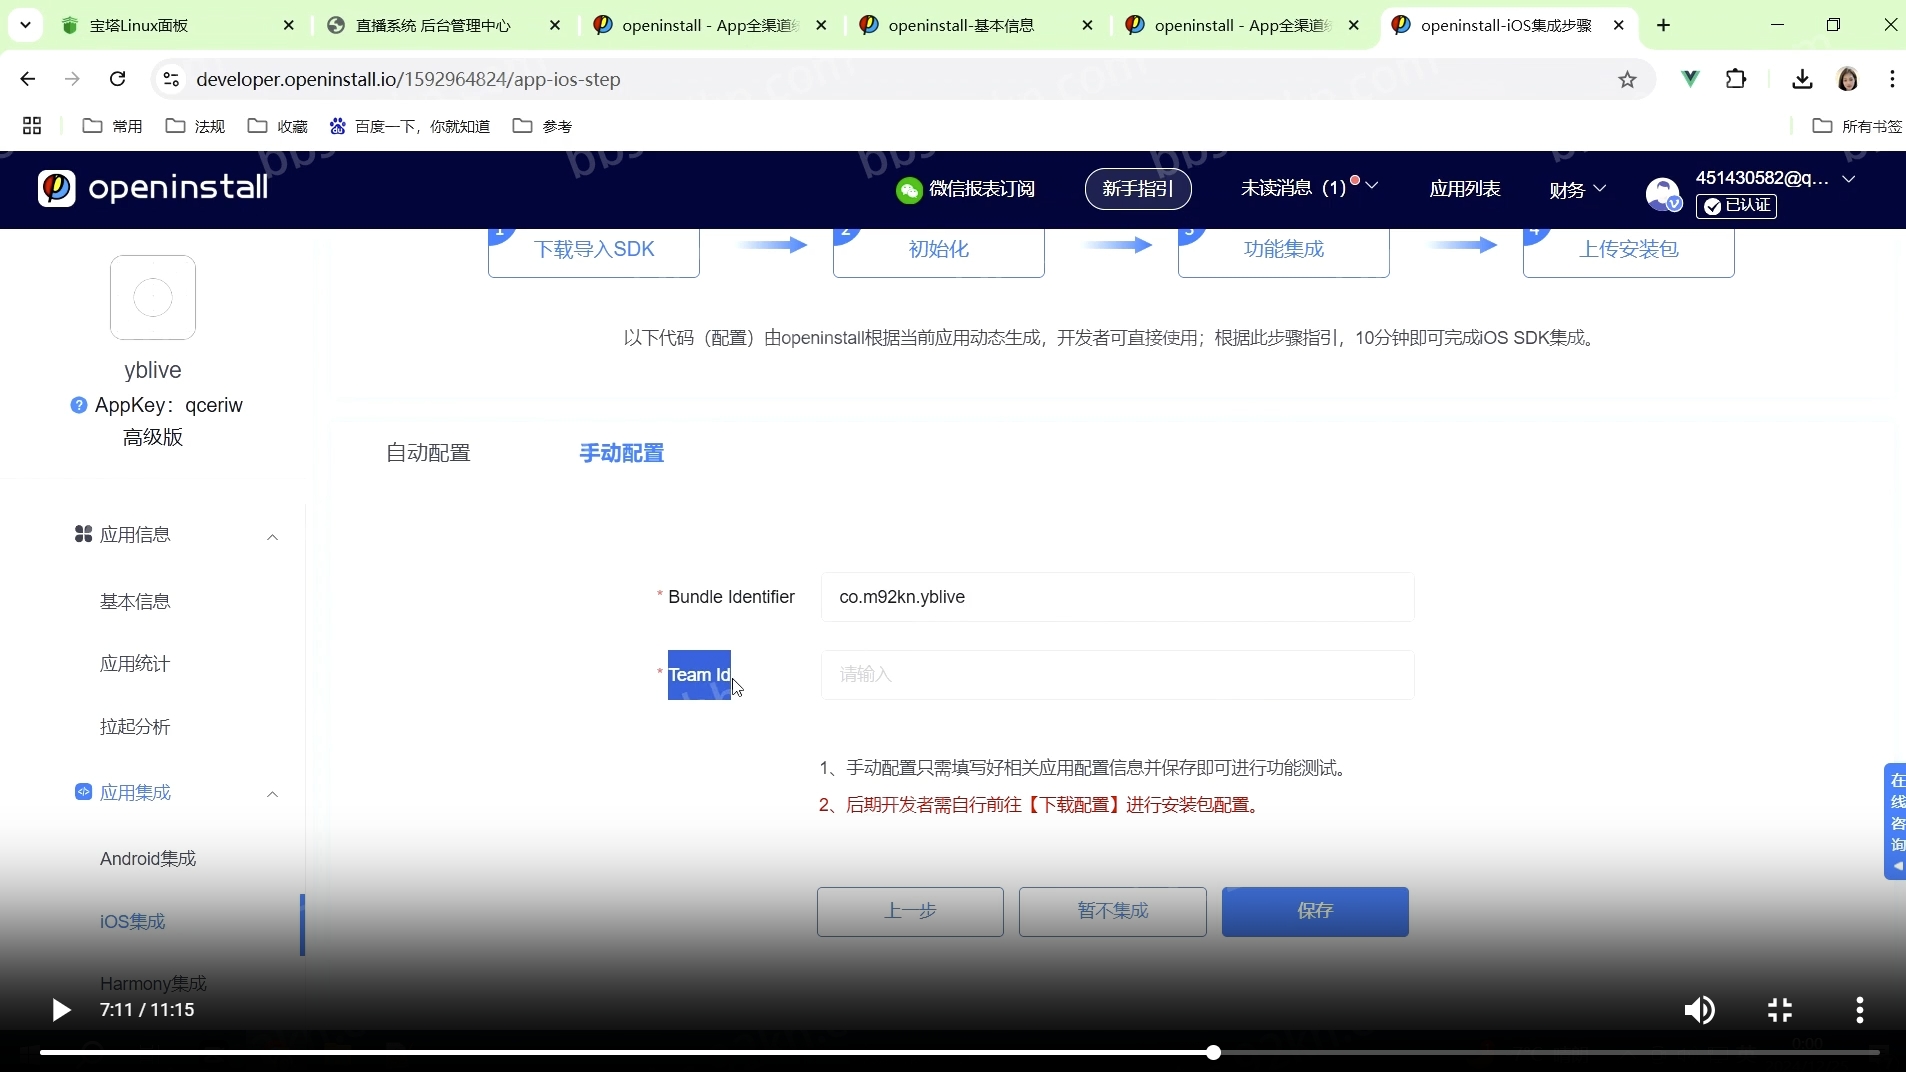Go forward in browser history
Image resolution: width=1906 pixels, height=1072 pixels.
point(72,79)
